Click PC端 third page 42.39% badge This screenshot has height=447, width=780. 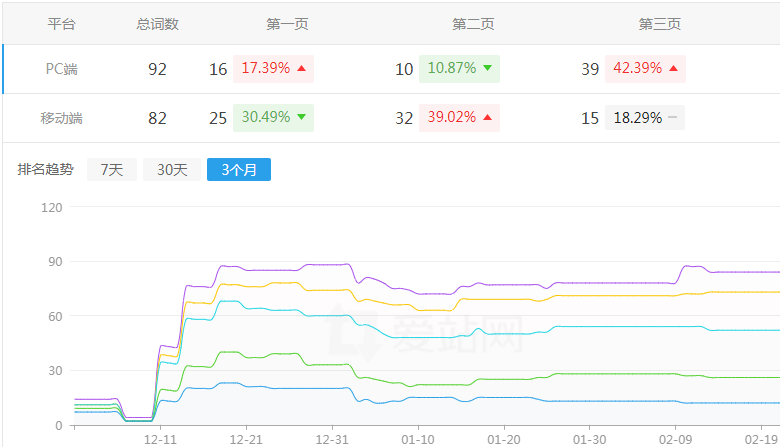(x=645, y=69)
